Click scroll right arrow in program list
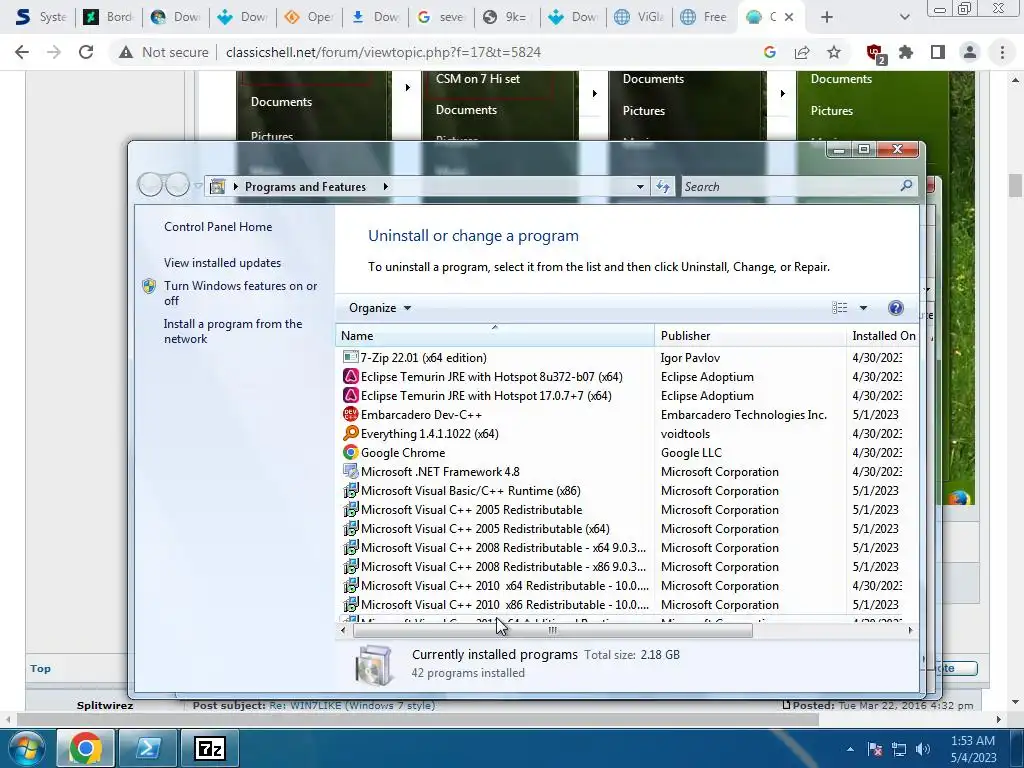 [910, 630]
